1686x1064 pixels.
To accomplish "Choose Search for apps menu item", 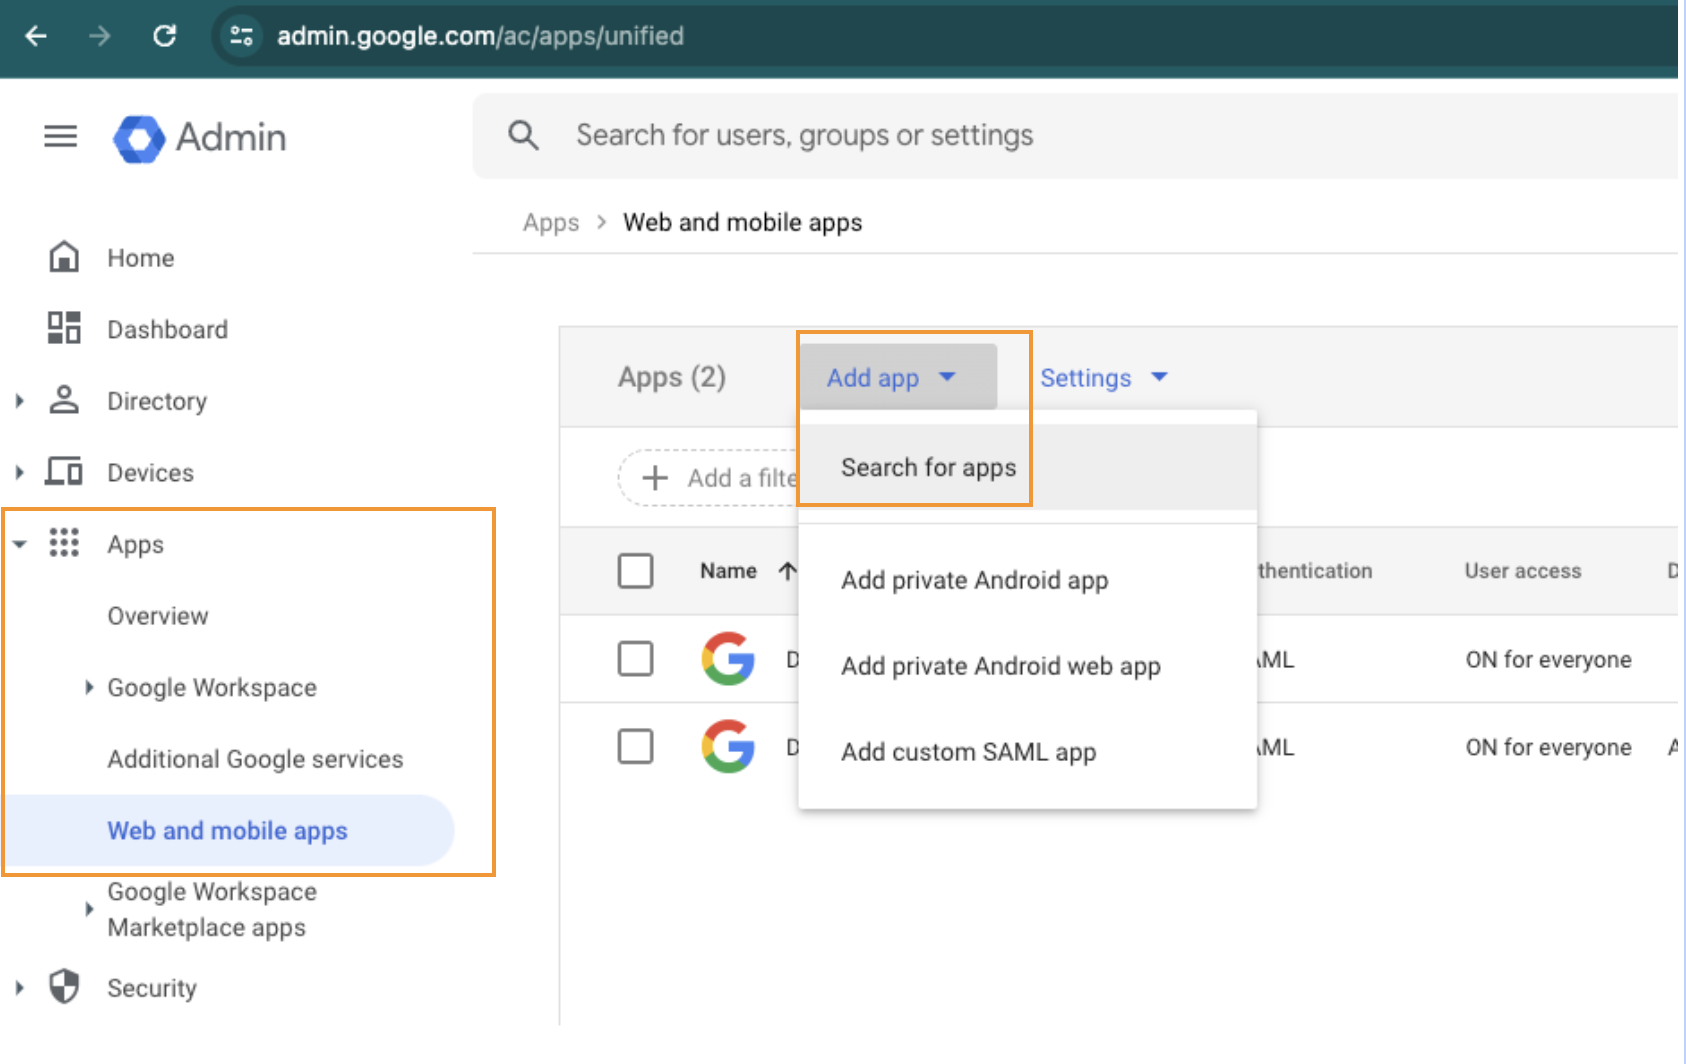I will (x=1027, y=467).
